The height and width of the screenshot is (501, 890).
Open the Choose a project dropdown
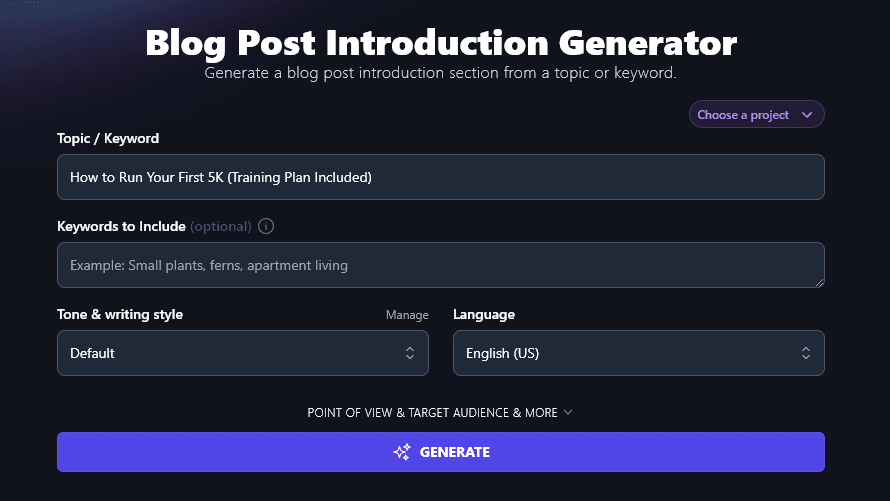click(756, 115)
